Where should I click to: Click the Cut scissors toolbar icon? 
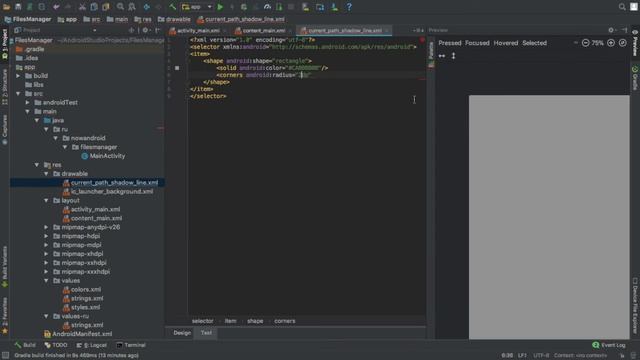tap(82, 7)
